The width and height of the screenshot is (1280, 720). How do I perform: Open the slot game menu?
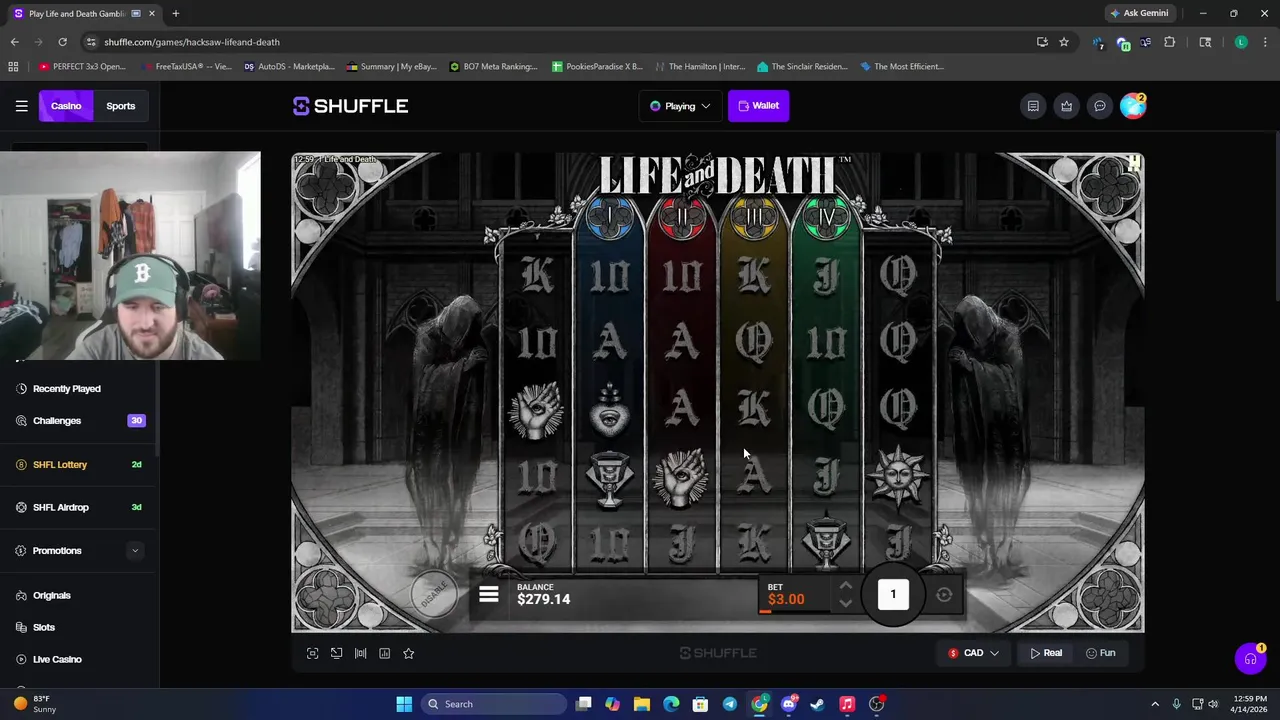pos(488,595)
